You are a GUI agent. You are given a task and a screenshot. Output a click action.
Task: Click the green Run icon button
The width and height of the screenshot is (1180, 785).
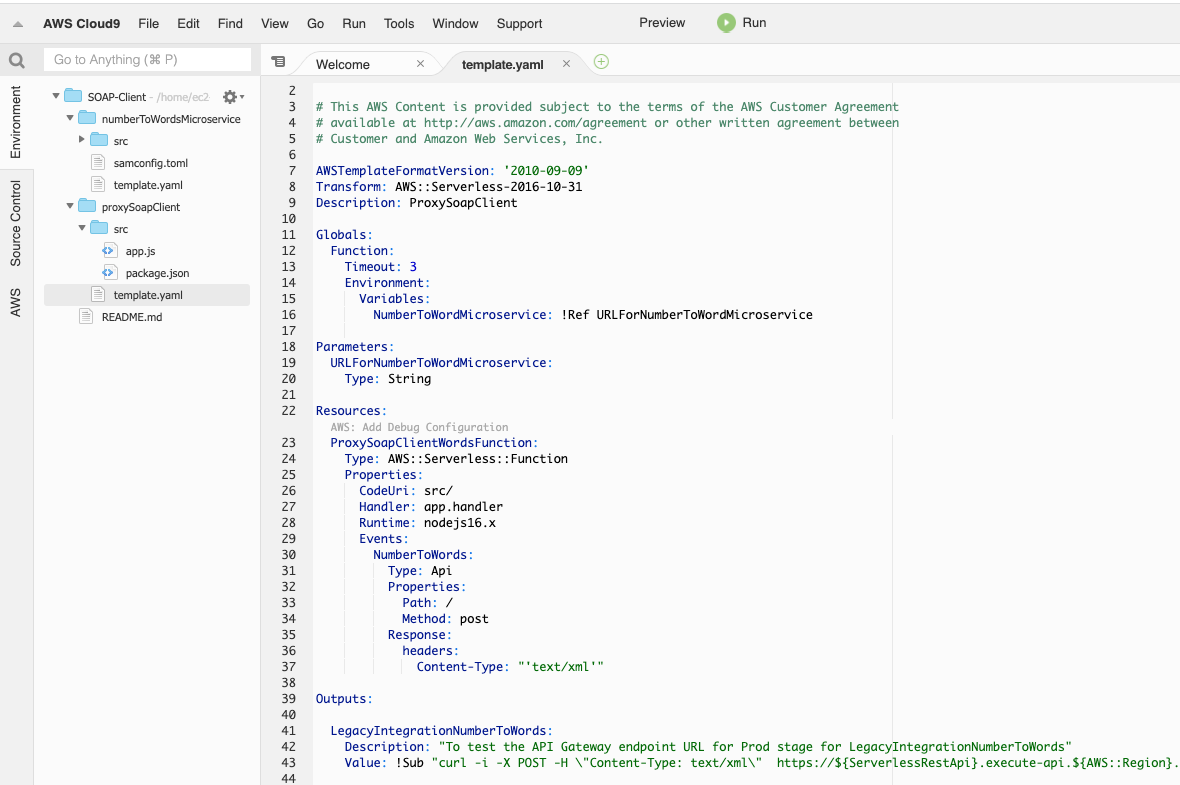click(726, 23)
